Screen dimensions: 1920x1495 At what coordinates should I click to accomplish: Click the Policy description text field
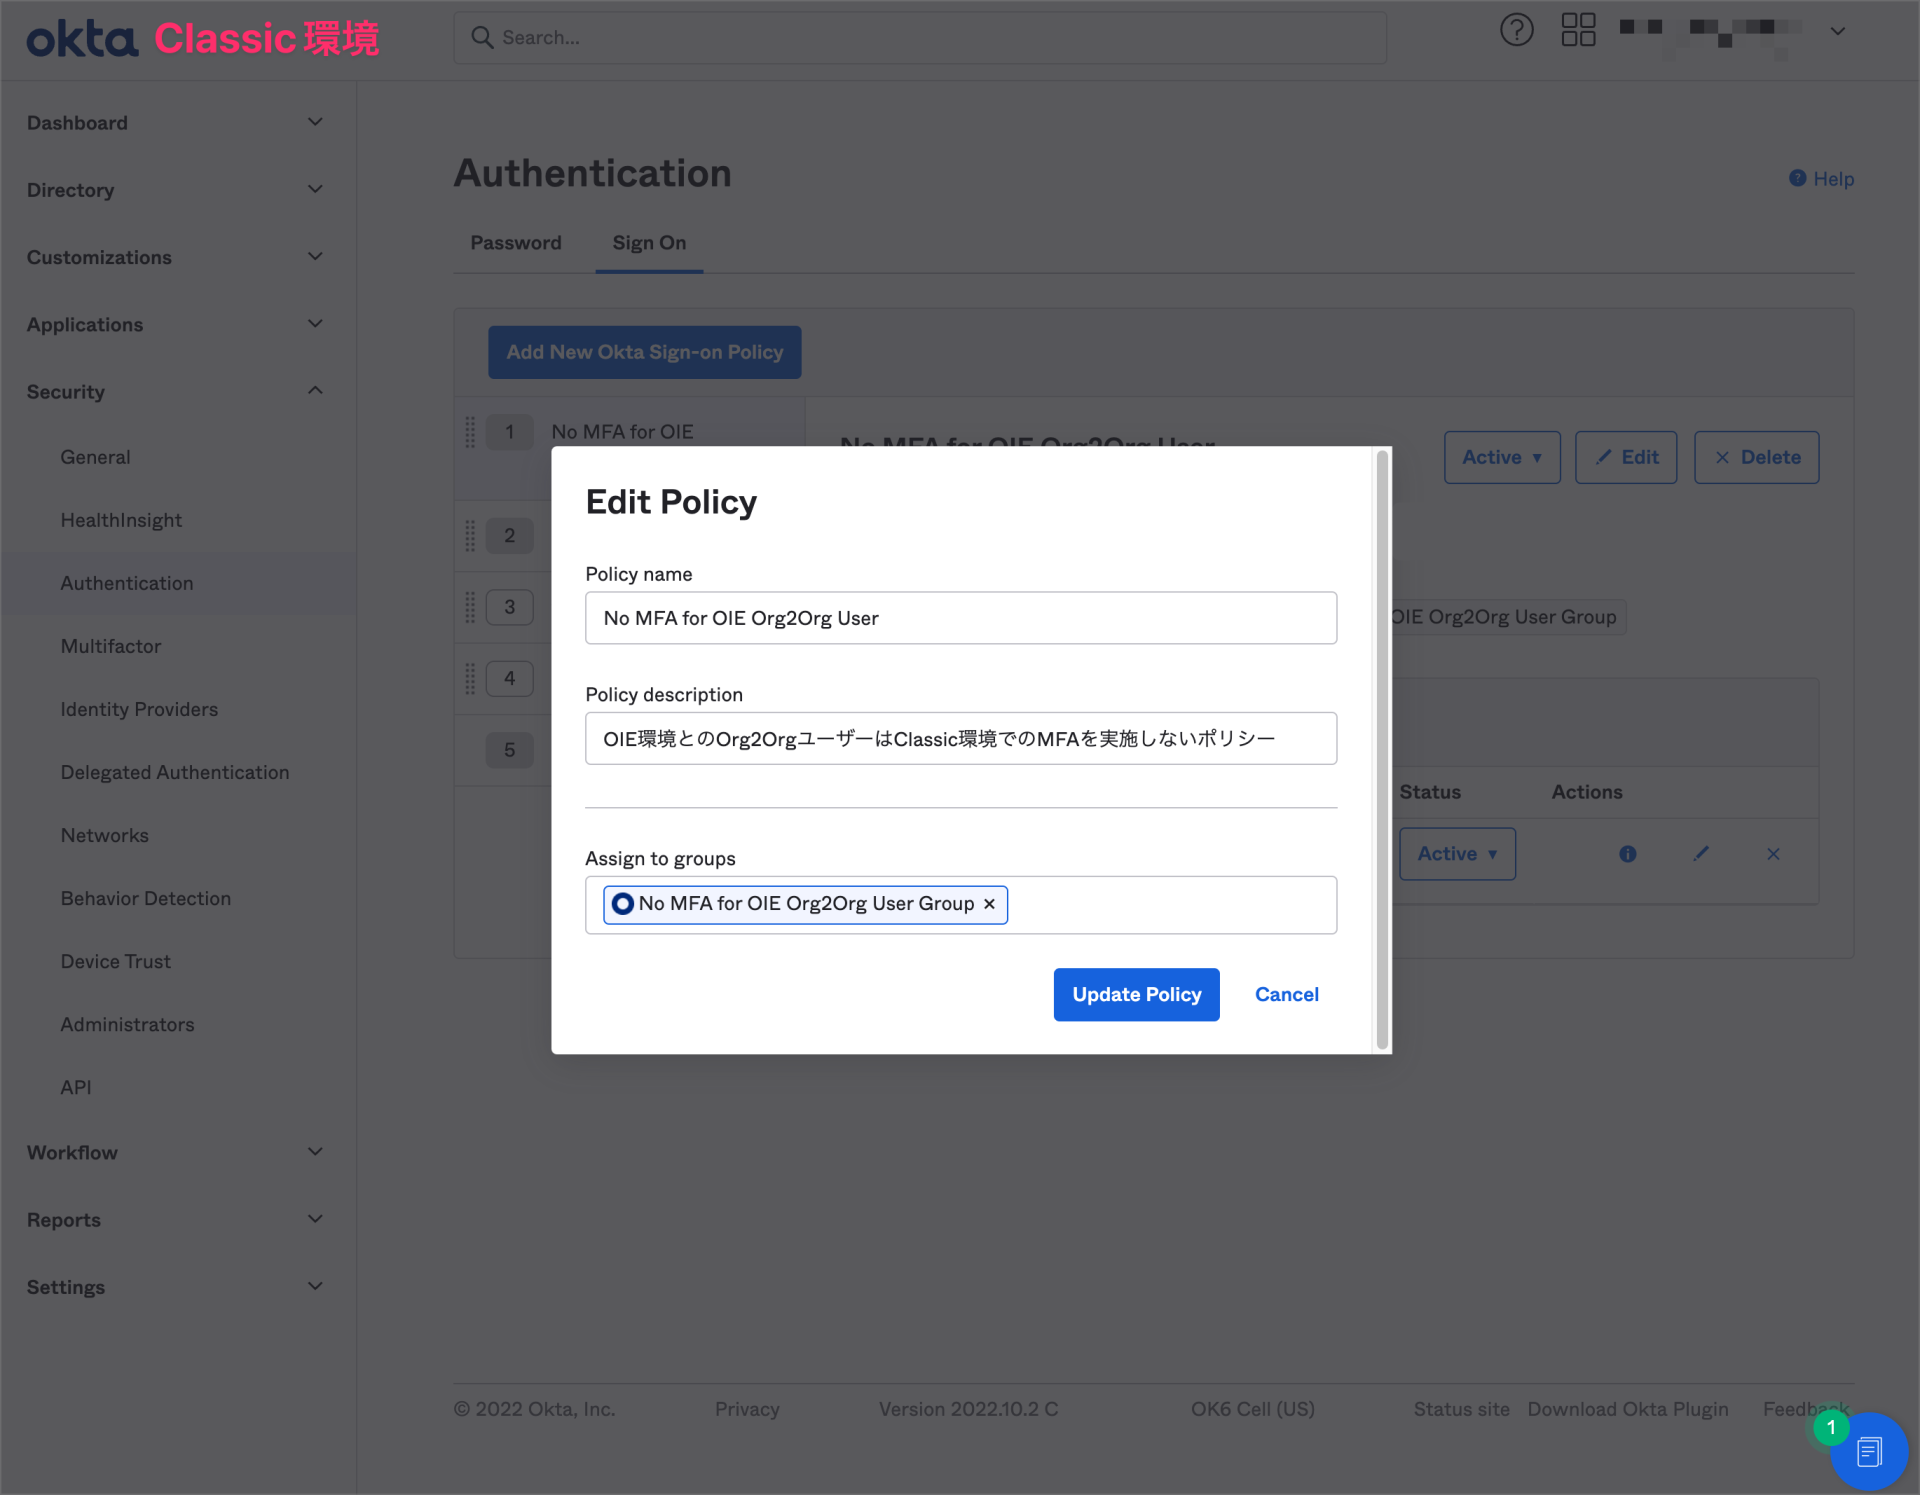(960, 738)
